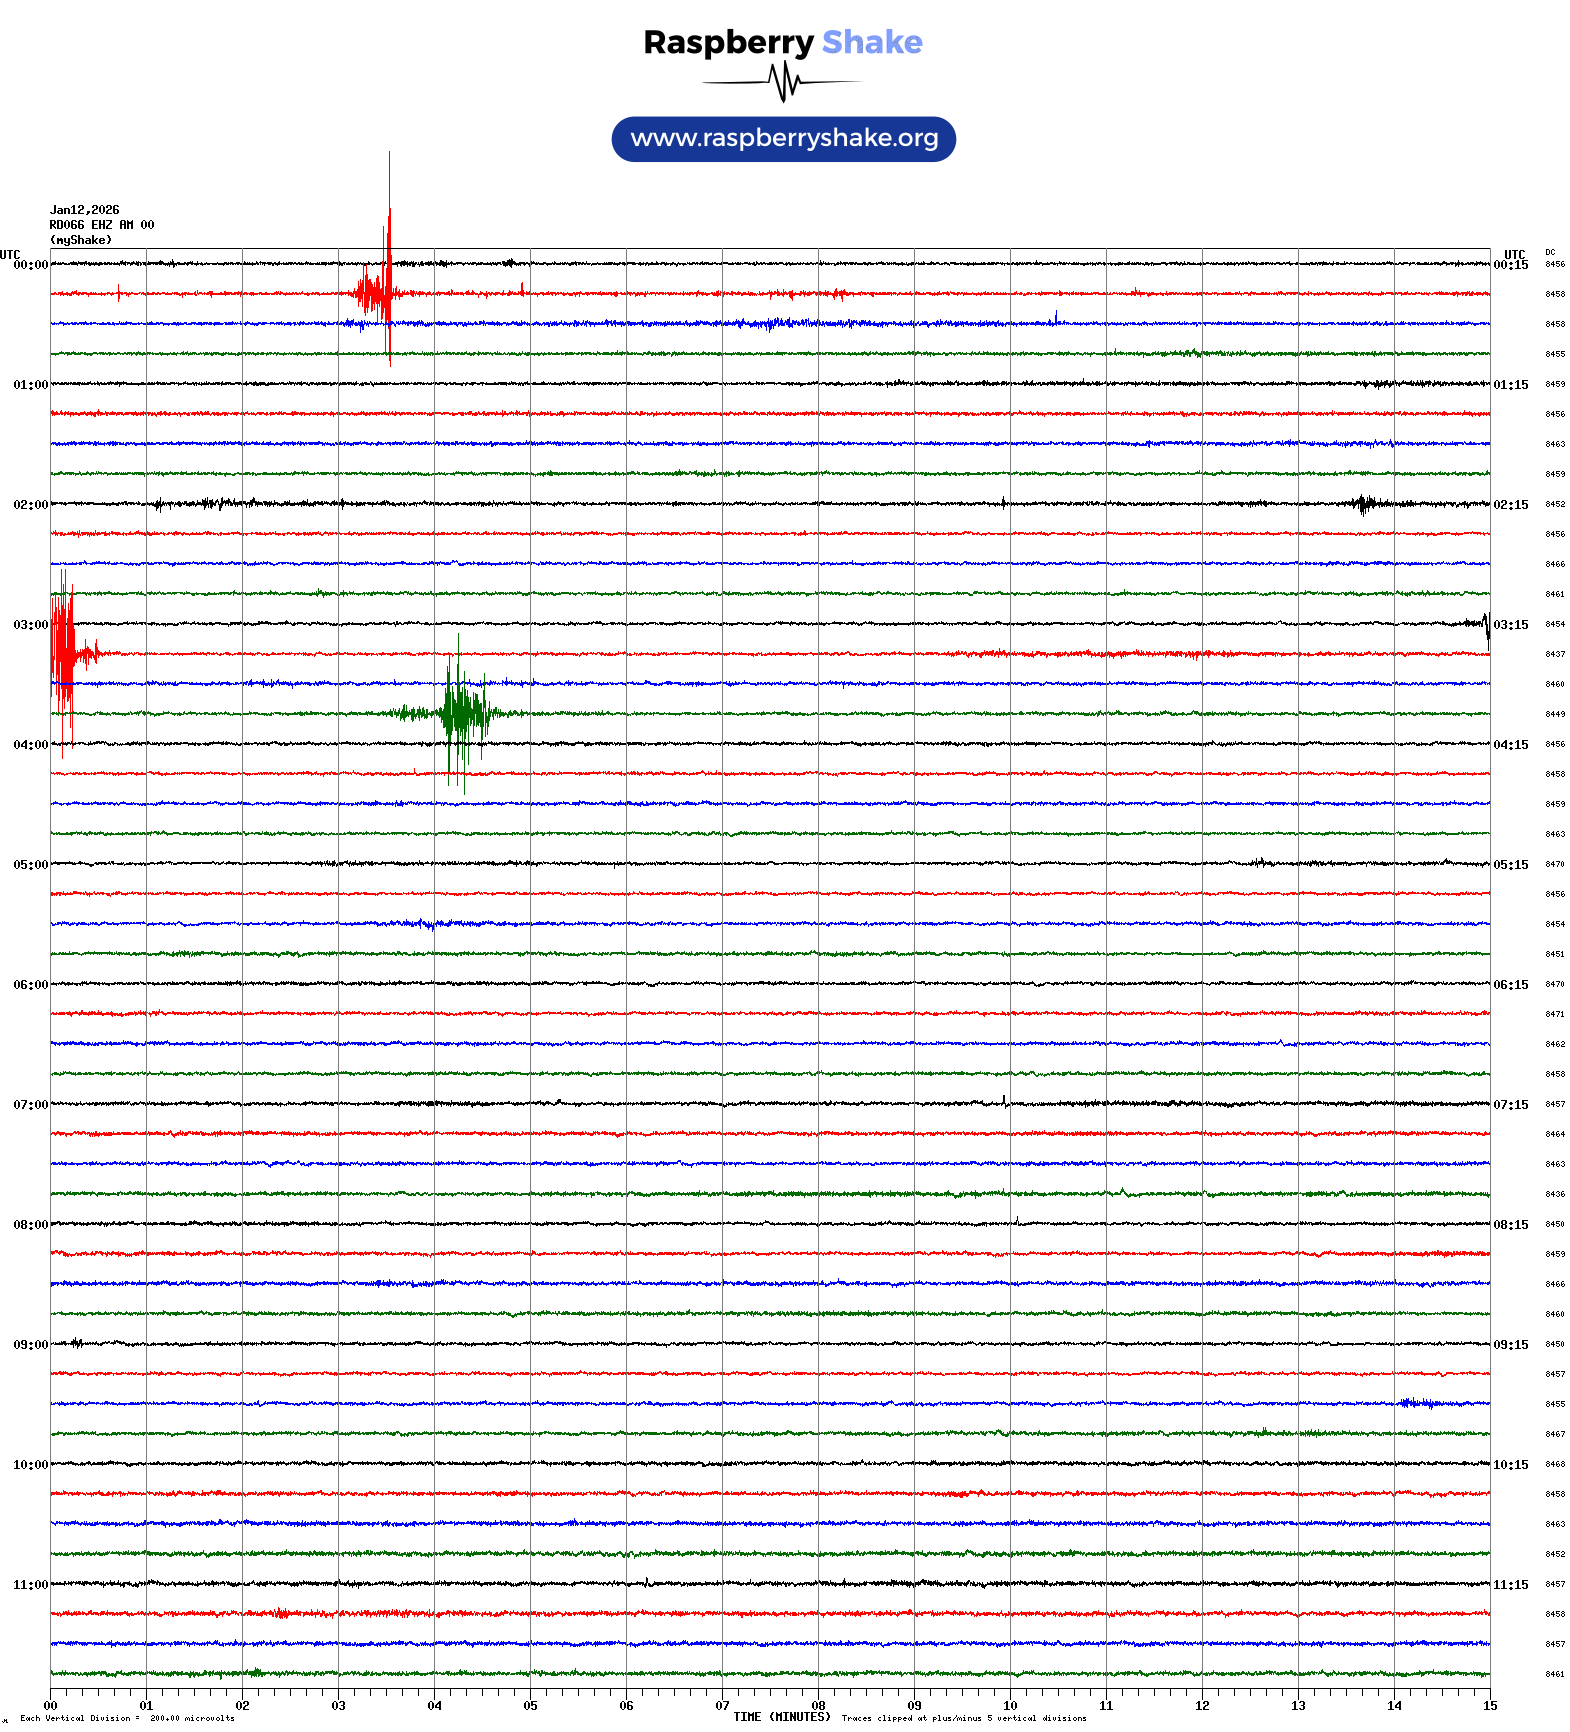Select the DC column header at top right
This screenshot has height=1732, width=1570.
tap(1550, 253)
